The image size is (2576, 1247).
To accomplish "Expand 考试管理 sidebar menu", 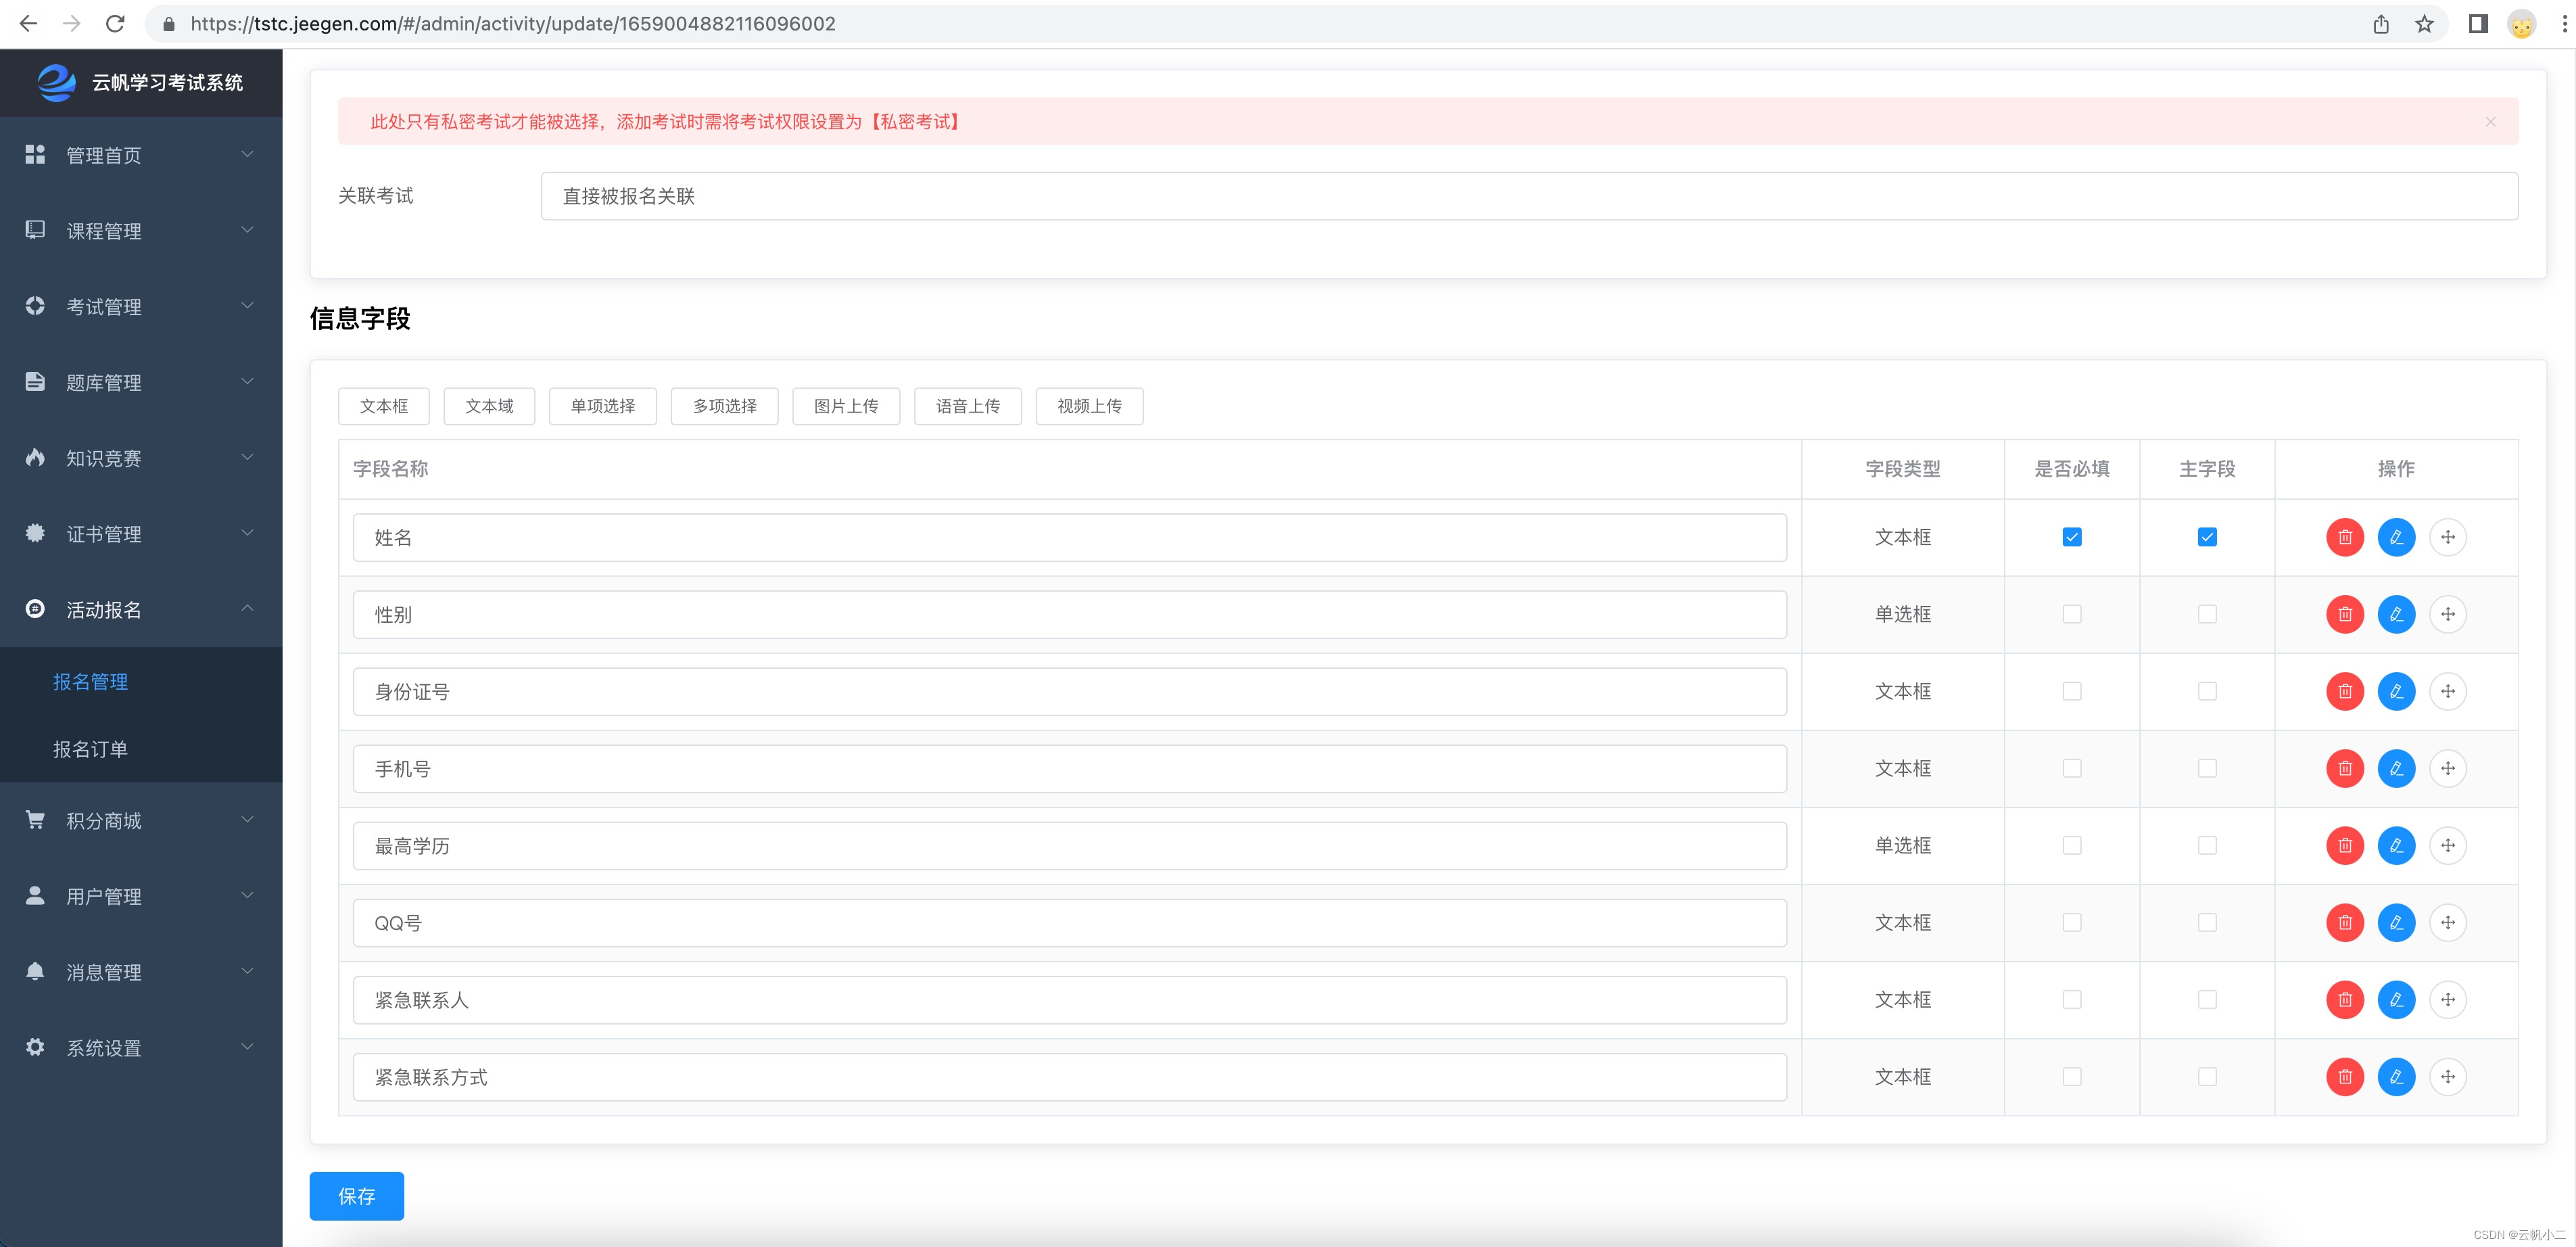I will (x=141, y=307).
